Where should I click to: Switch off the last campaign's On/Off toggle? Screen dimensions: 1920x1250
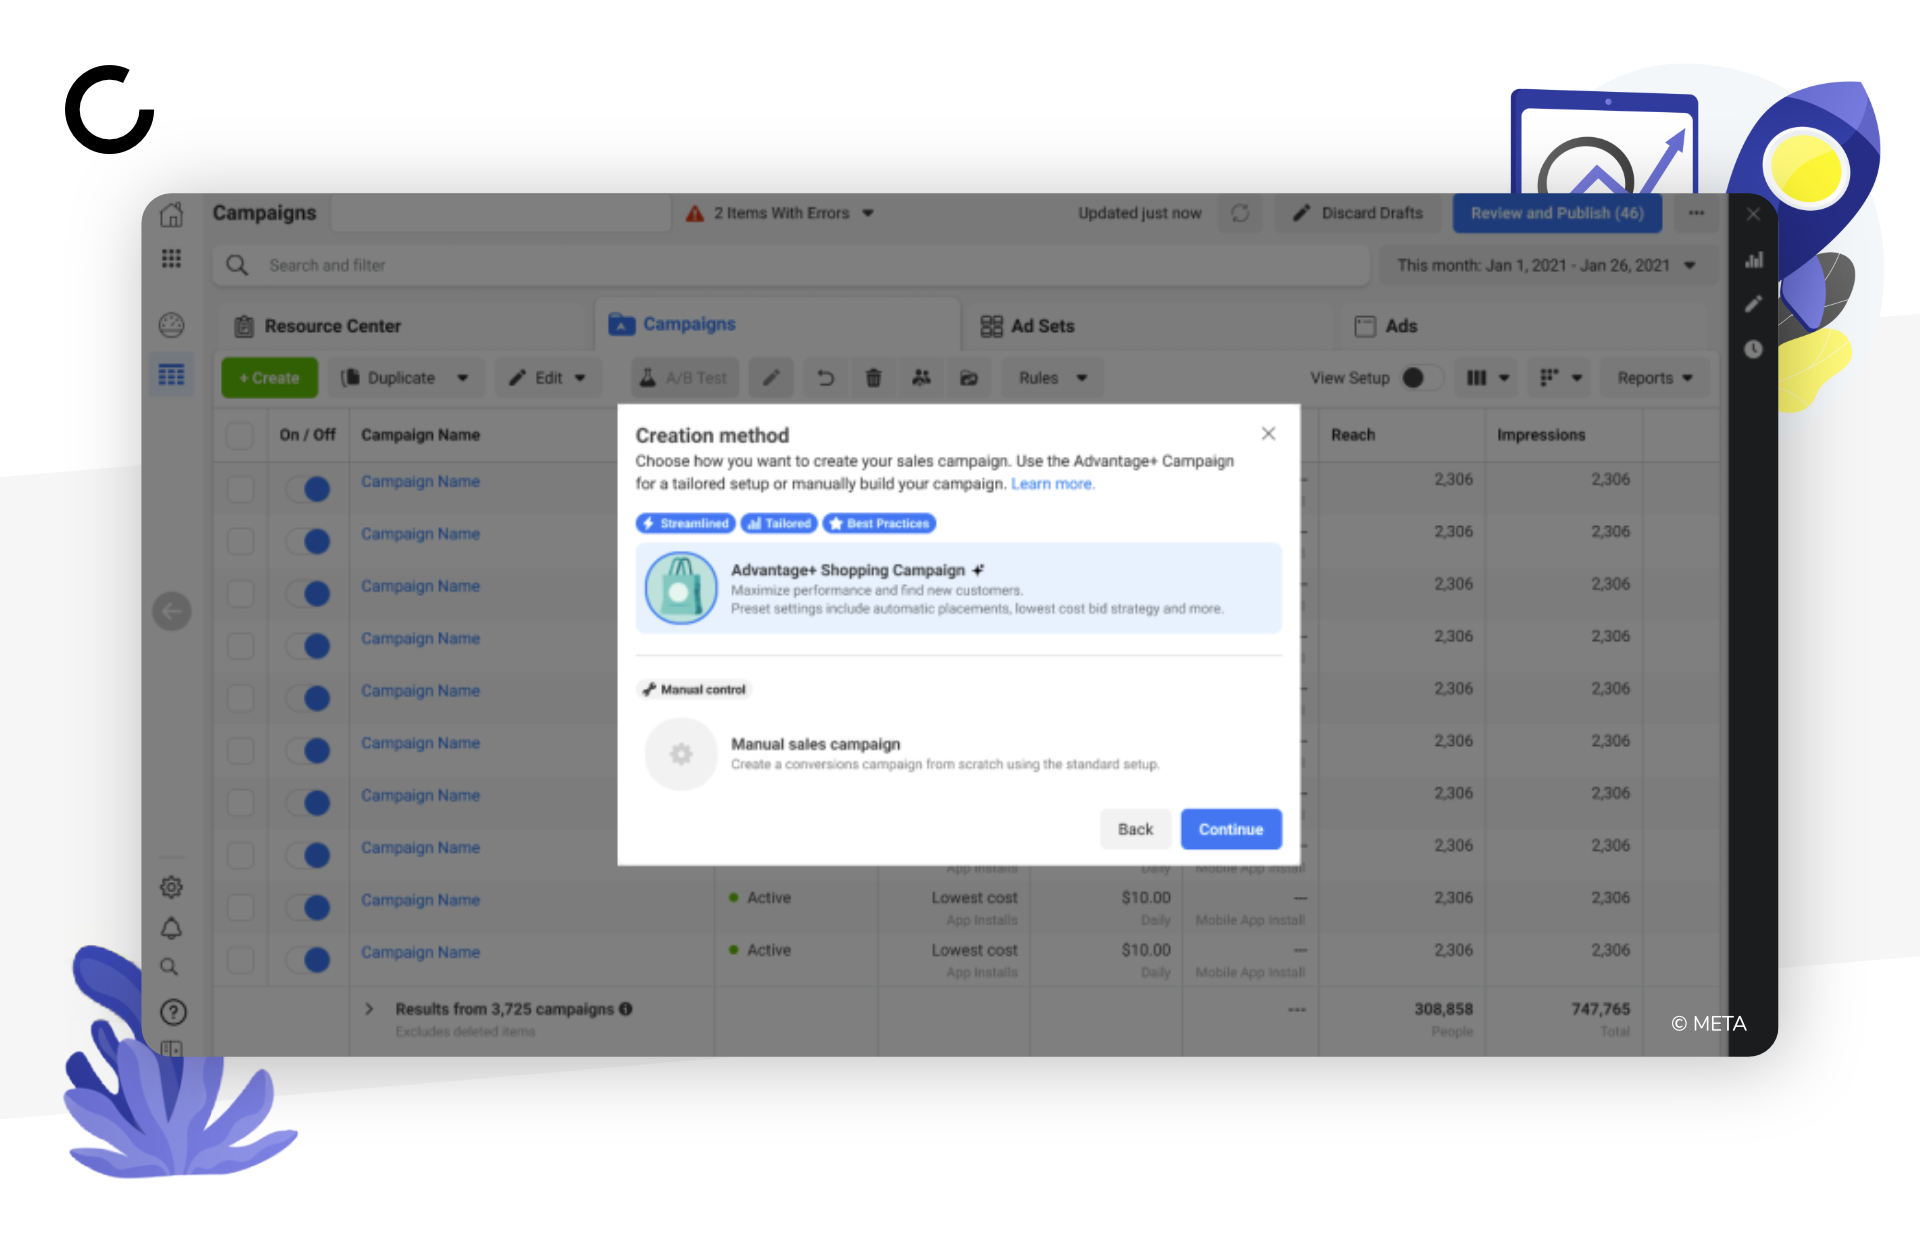(x=308, y=960)
